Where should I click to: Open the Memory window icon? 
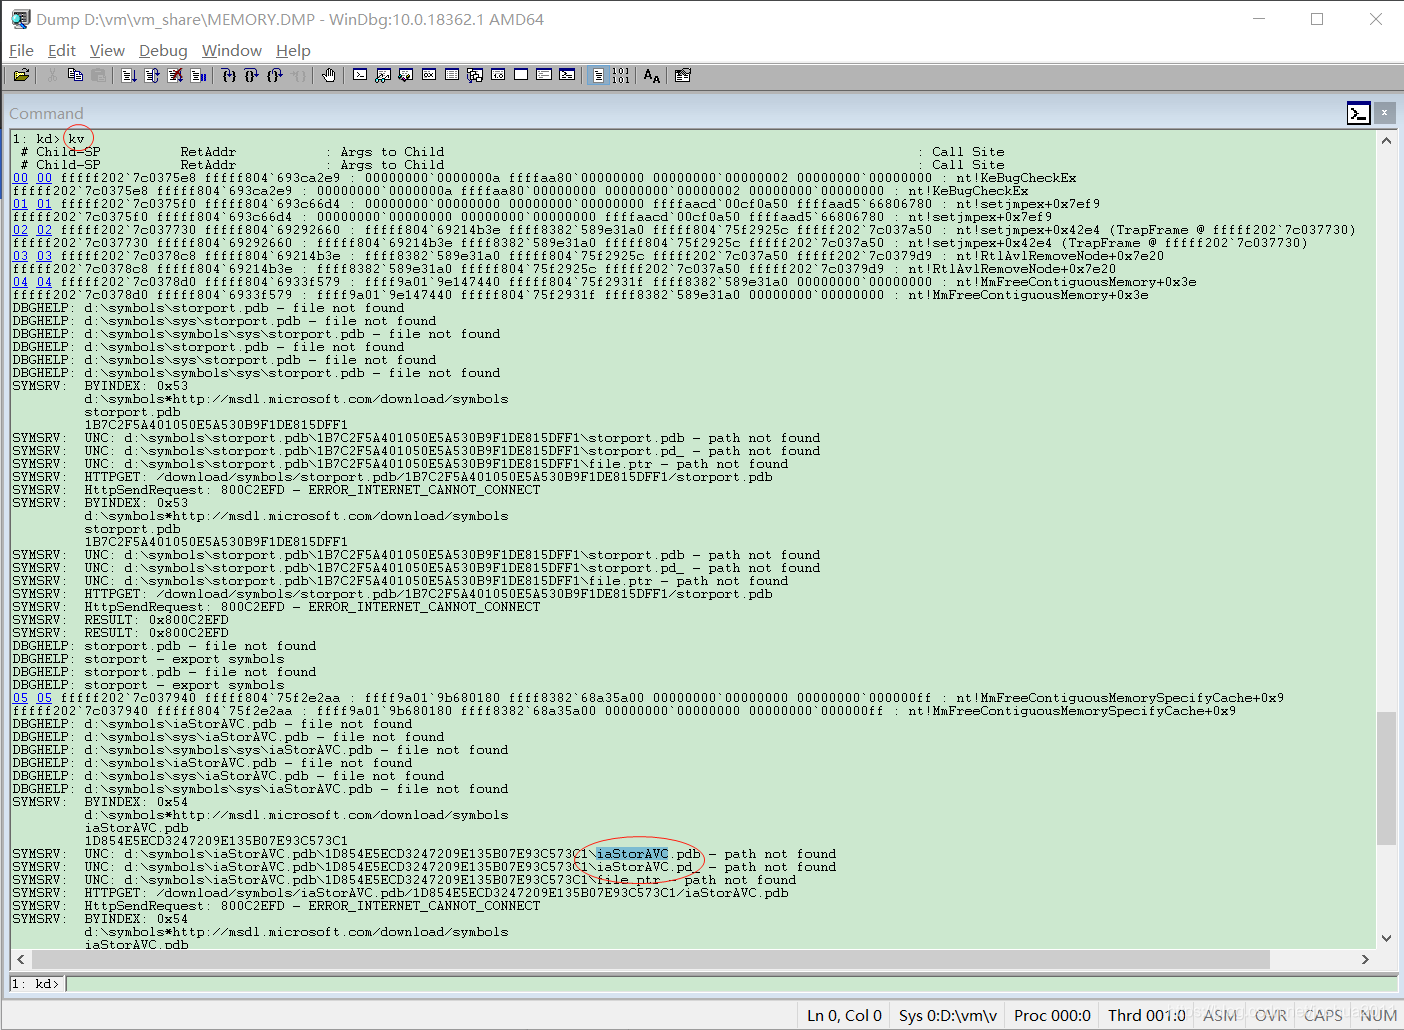click(452, 75)
